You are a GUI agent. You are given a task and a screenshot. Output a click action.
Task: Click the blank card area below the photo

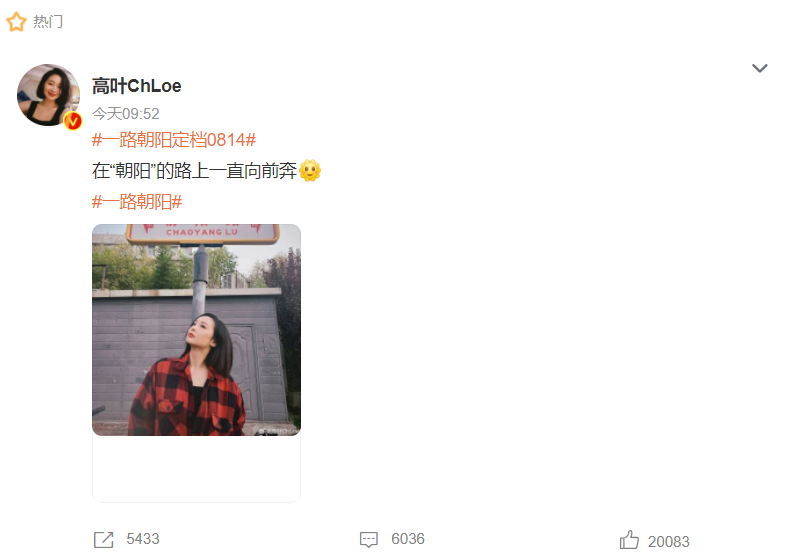pos(196,468)
